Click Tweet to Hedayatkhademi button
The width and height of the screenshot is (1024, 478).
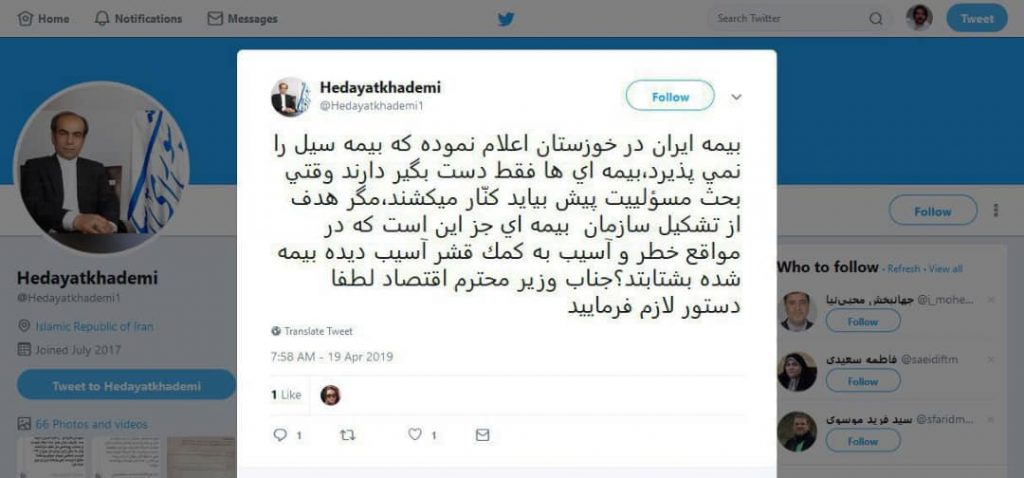126,385
